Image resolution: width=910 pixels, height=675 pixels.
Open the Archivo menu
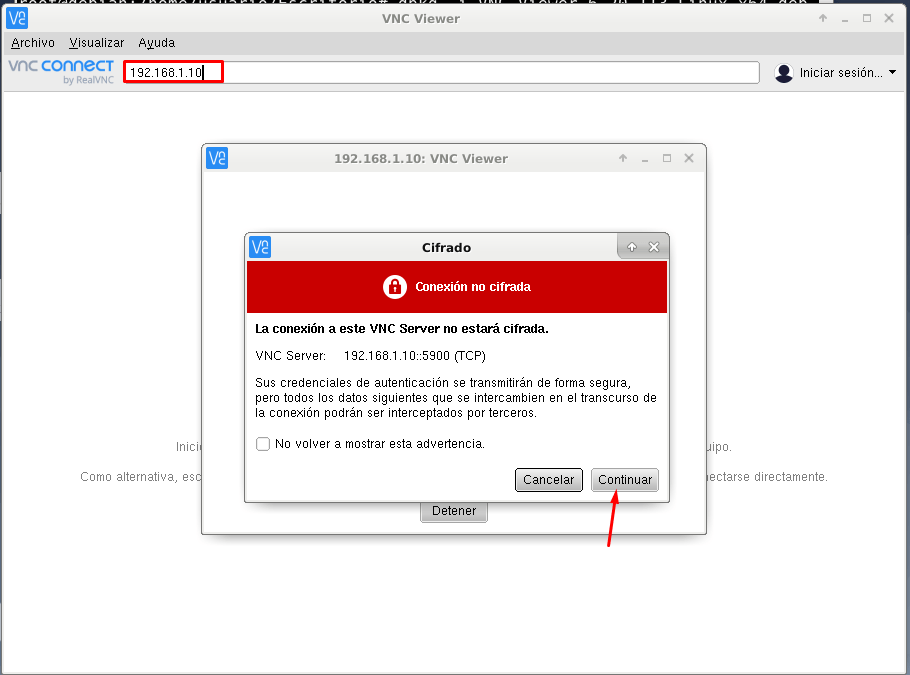(33, 43)
